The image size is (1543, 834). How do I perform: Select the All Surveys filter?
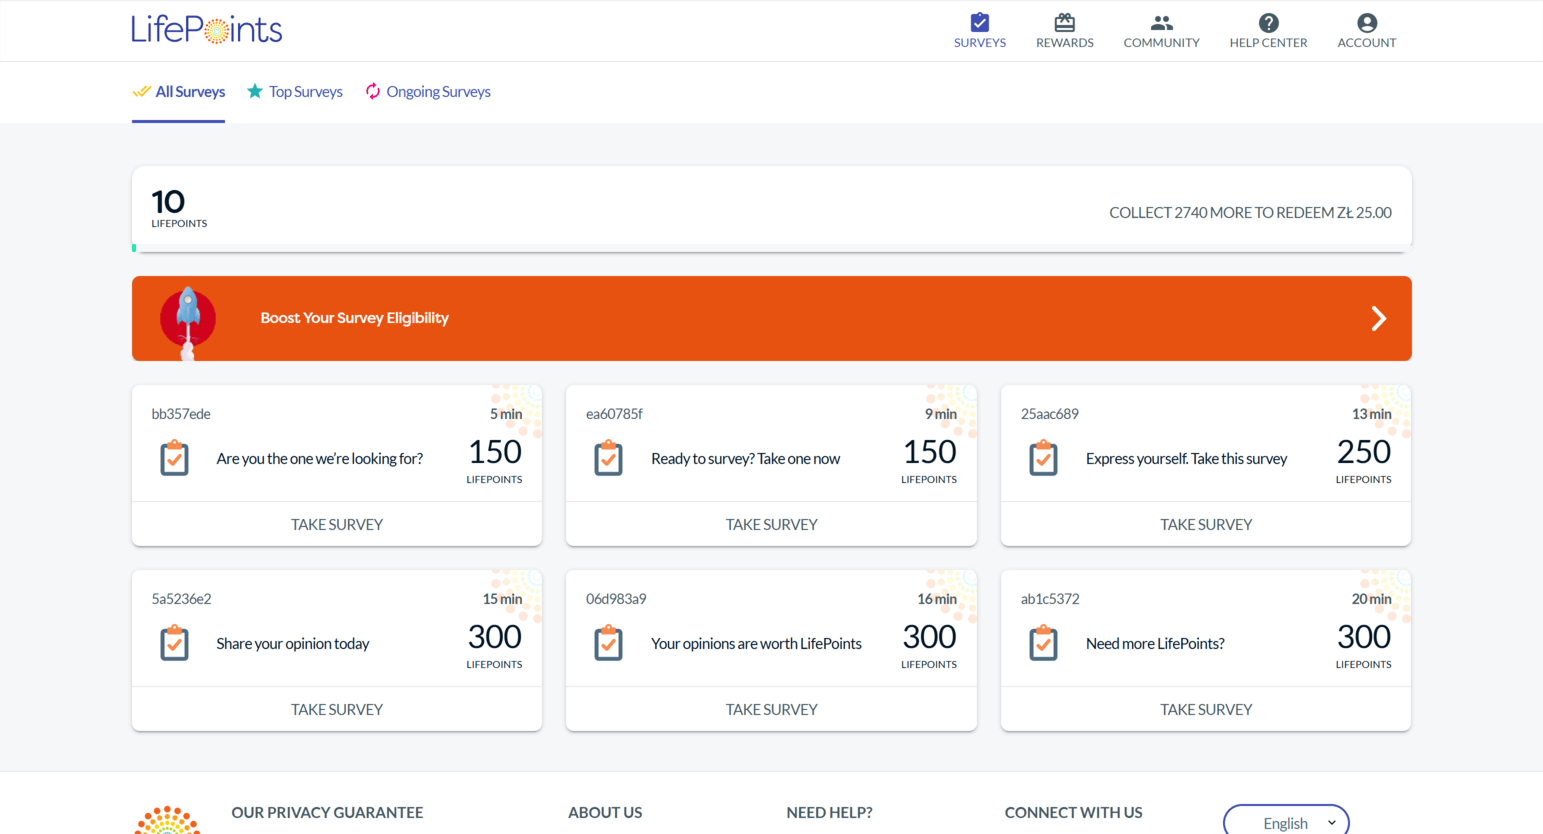(x=188, y=91)
